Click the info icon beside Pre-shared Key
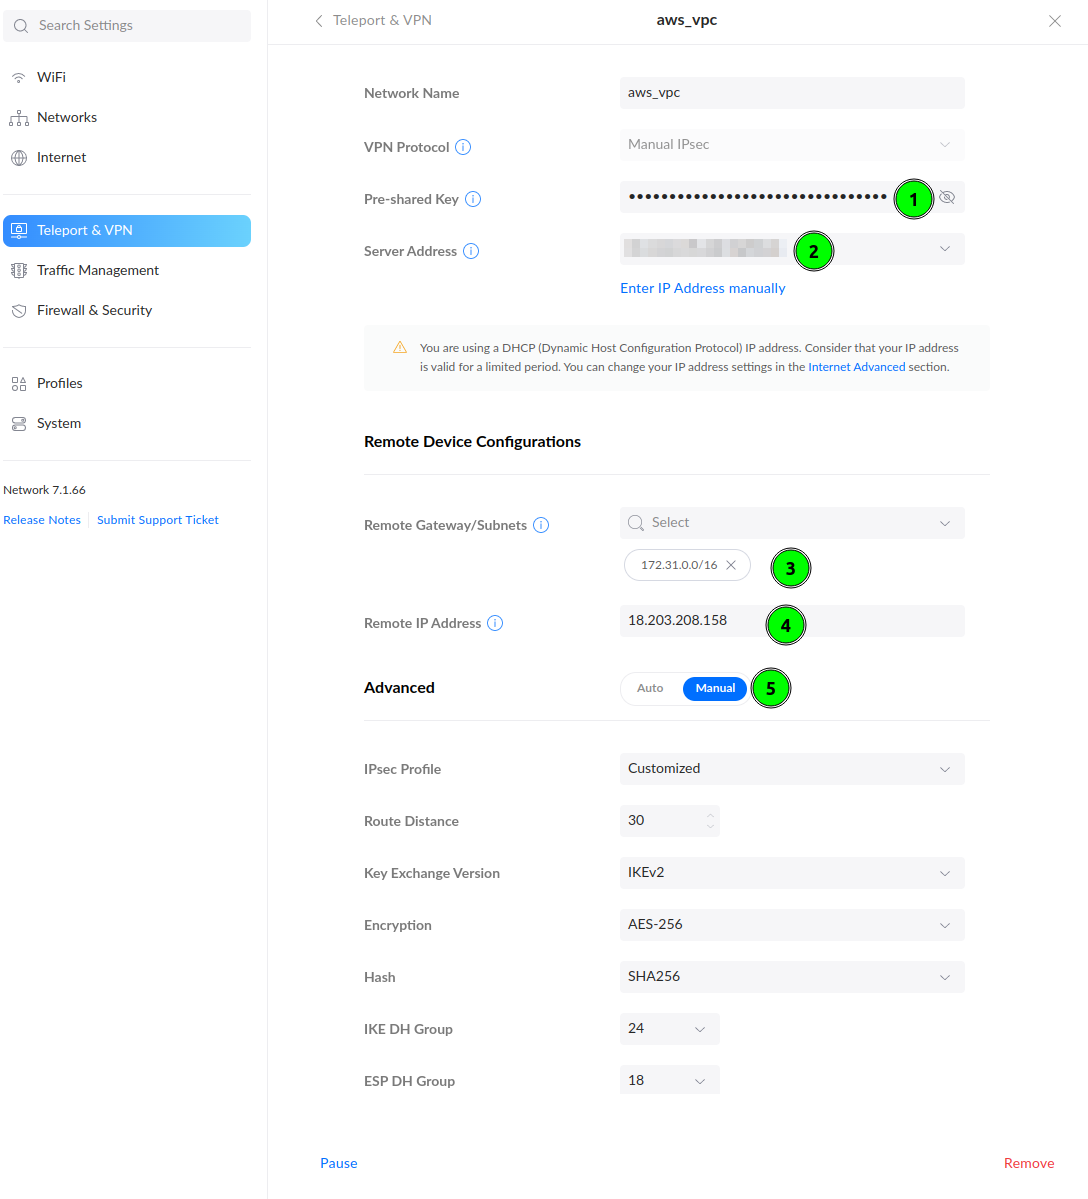 pyautogui.click(x=473, y=199)
